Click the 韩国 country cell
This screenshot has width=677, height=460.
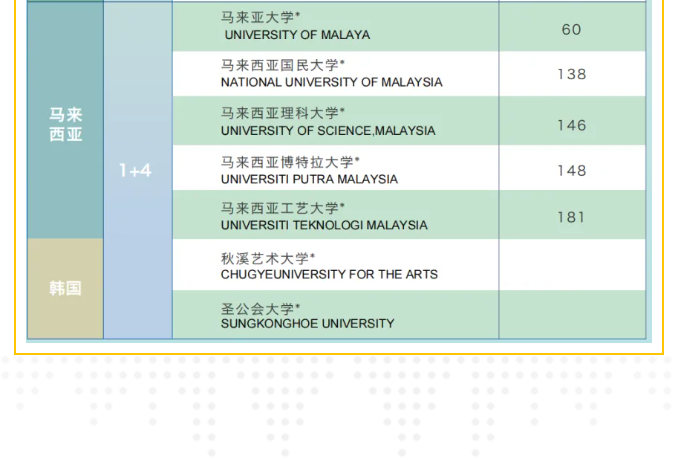66,289
